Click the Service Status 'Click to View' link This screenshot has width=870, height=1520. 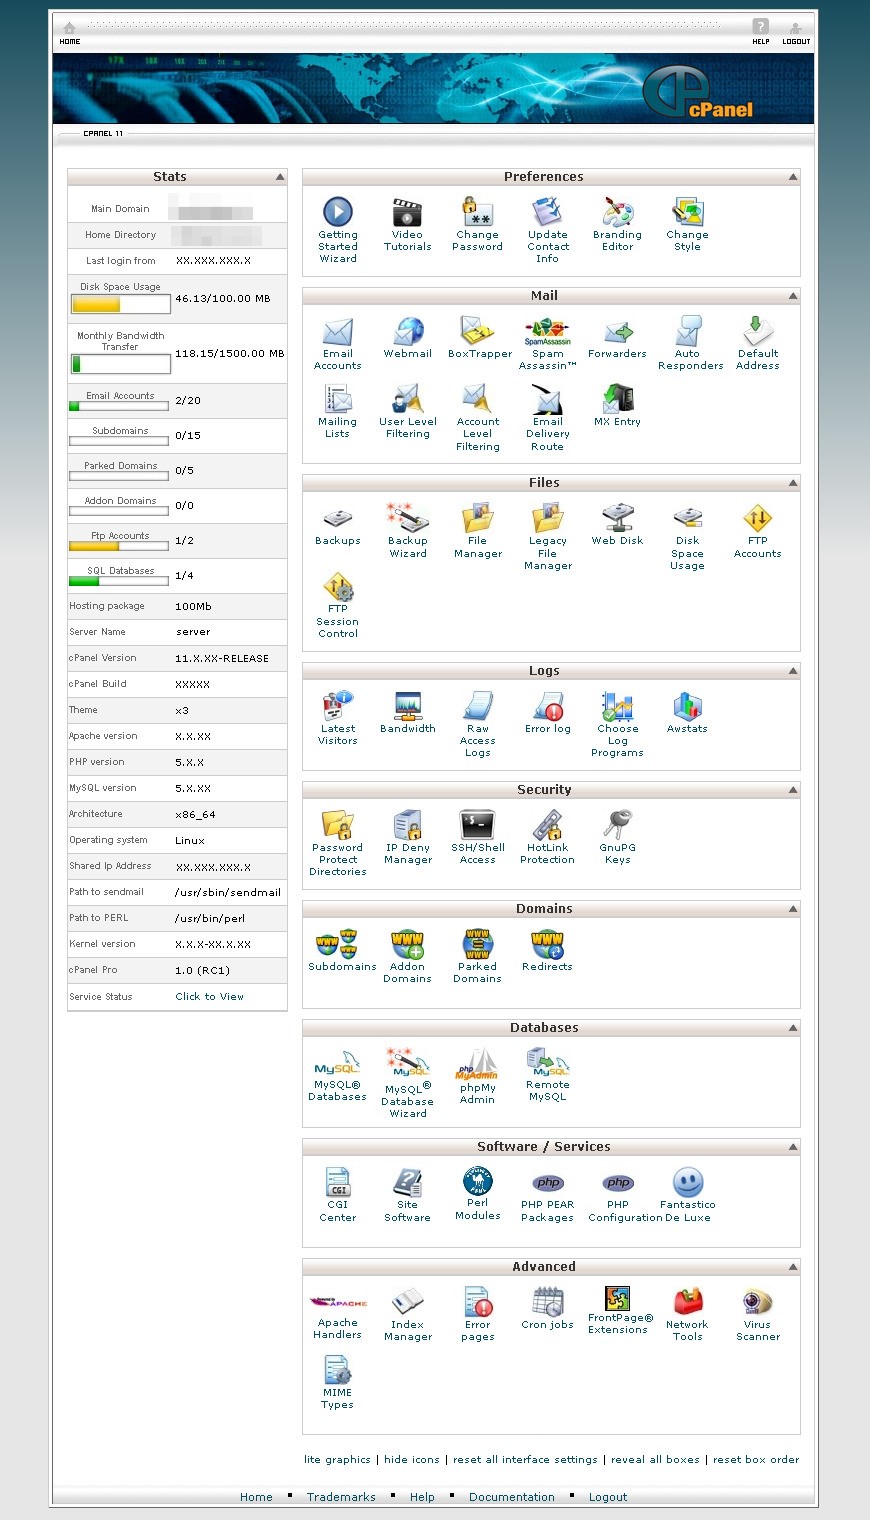[209, 997]
